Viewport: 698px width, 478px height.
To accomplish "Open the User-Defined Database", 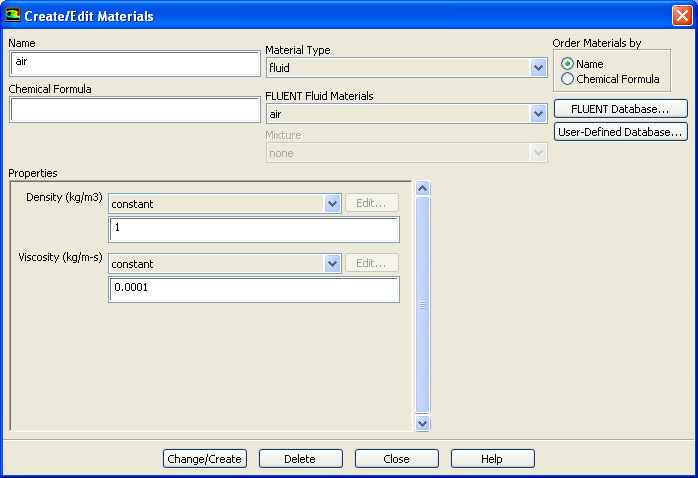I will [x=621, y=132].
